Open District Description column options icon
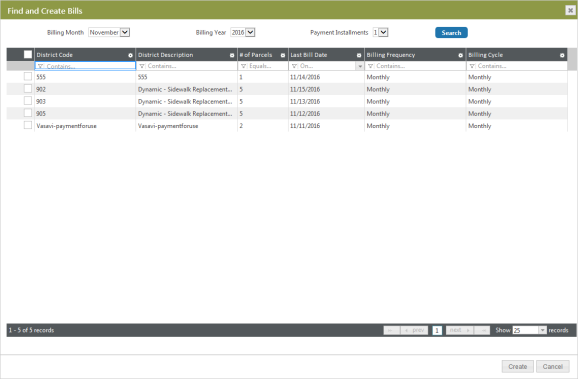Screen dimensions: 578x379 [232, 55]
